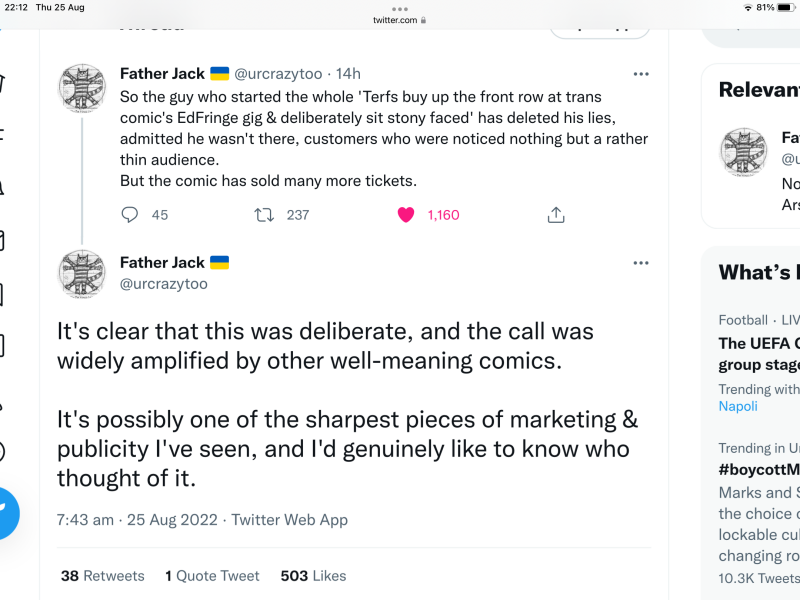Retweet the first tweet with 237 retweets

click(265, 214)
